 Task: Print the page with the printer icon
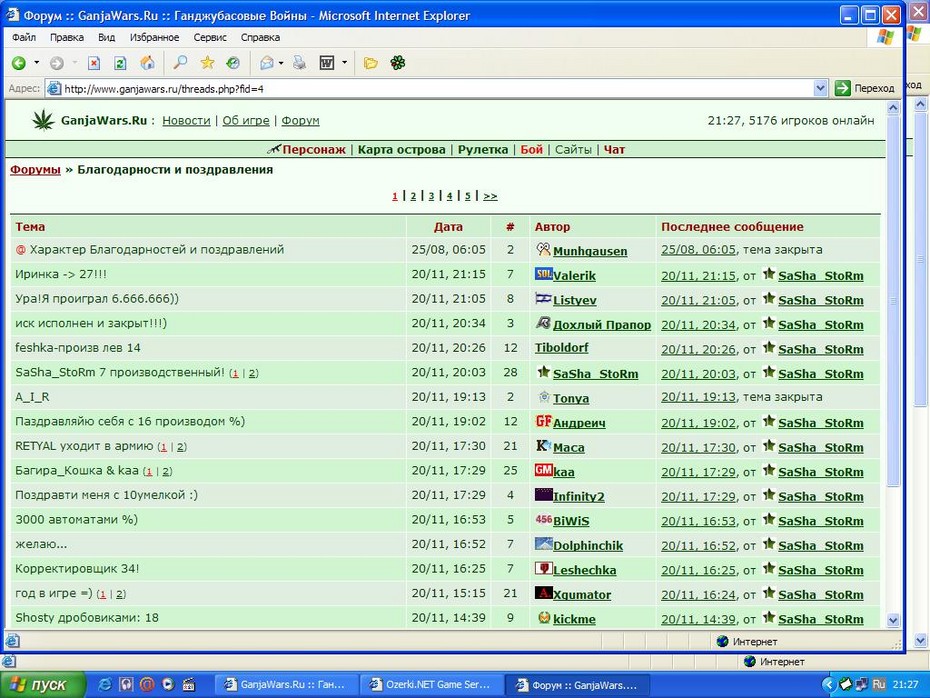300,62
